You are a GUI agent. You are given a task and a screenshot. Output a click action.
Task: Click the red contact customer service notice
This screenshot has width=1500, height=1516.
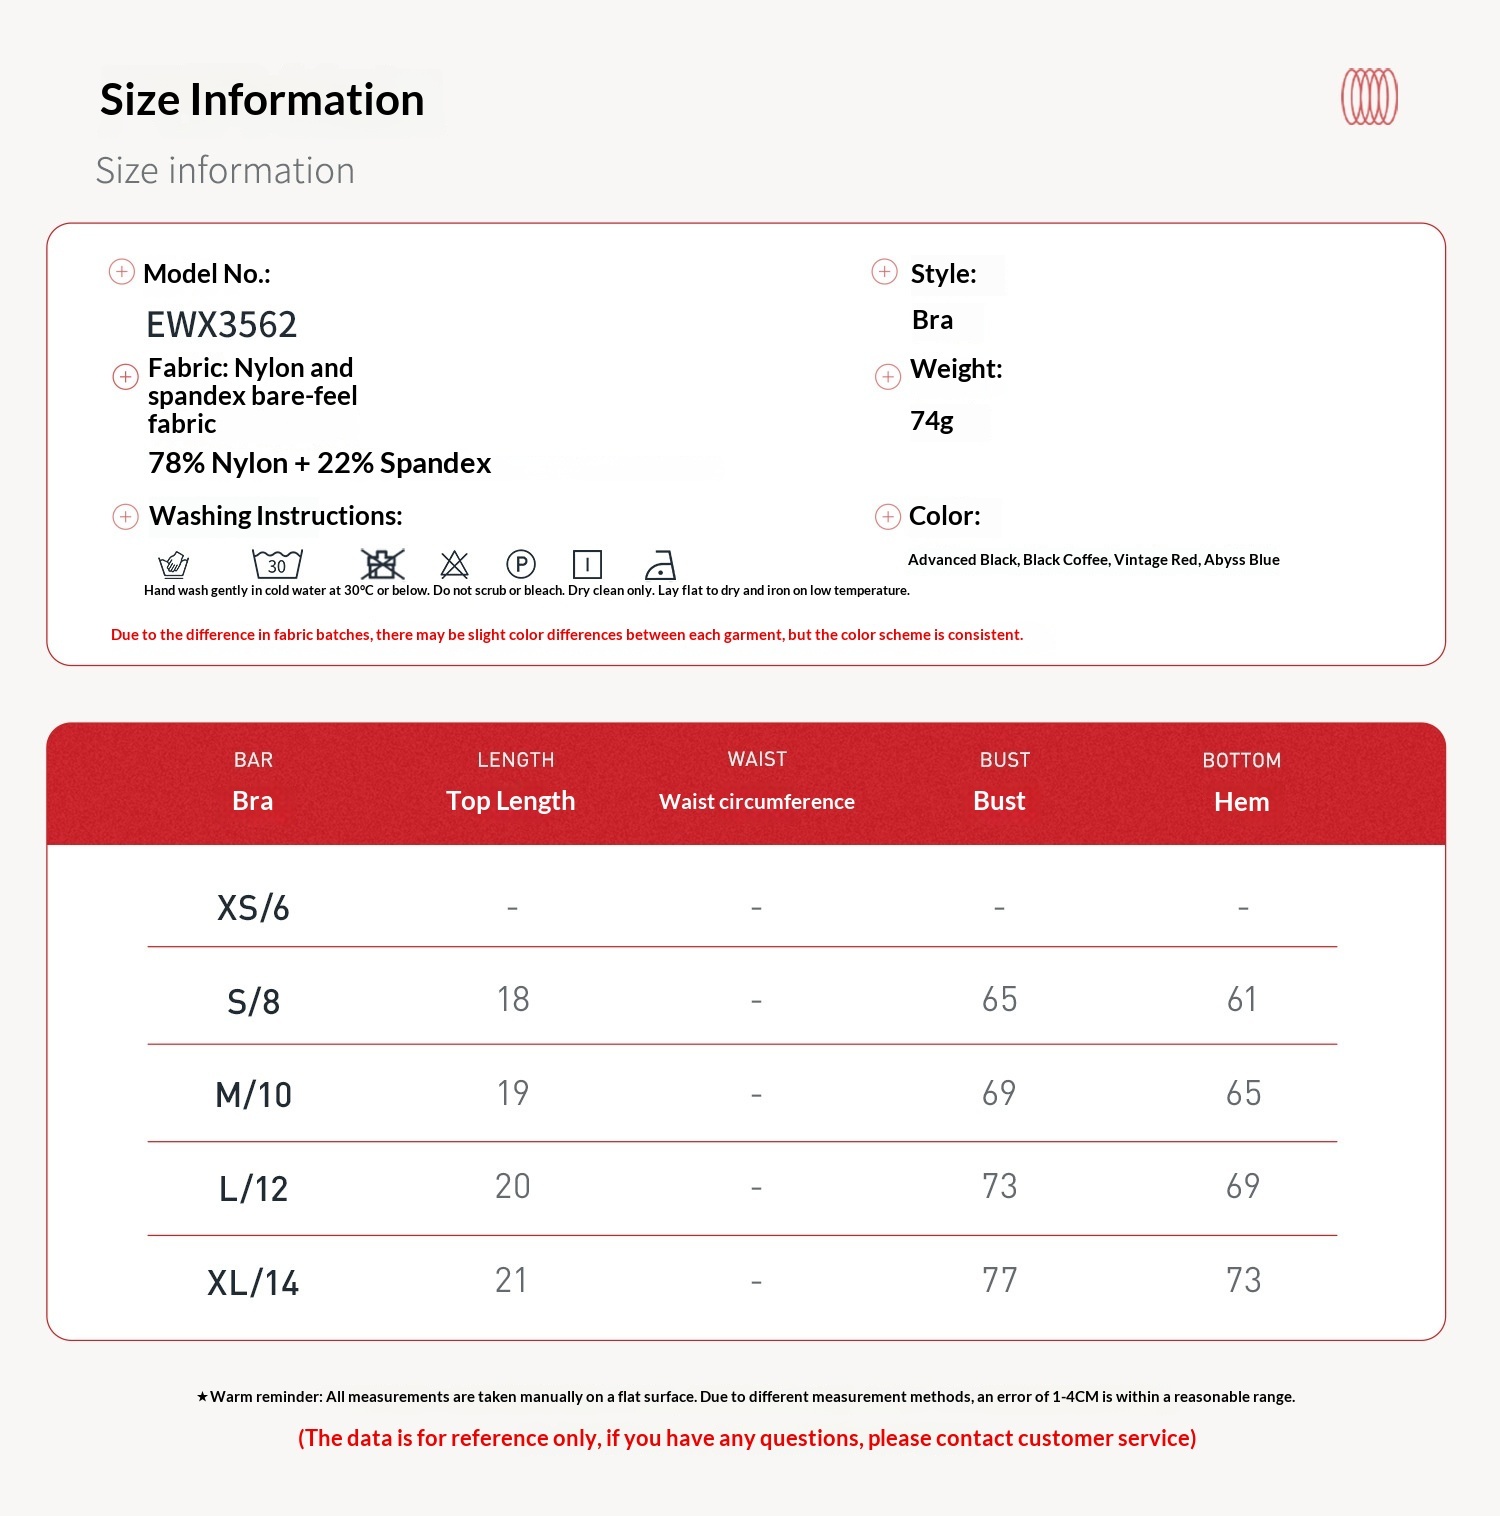tap(747, 1438)
